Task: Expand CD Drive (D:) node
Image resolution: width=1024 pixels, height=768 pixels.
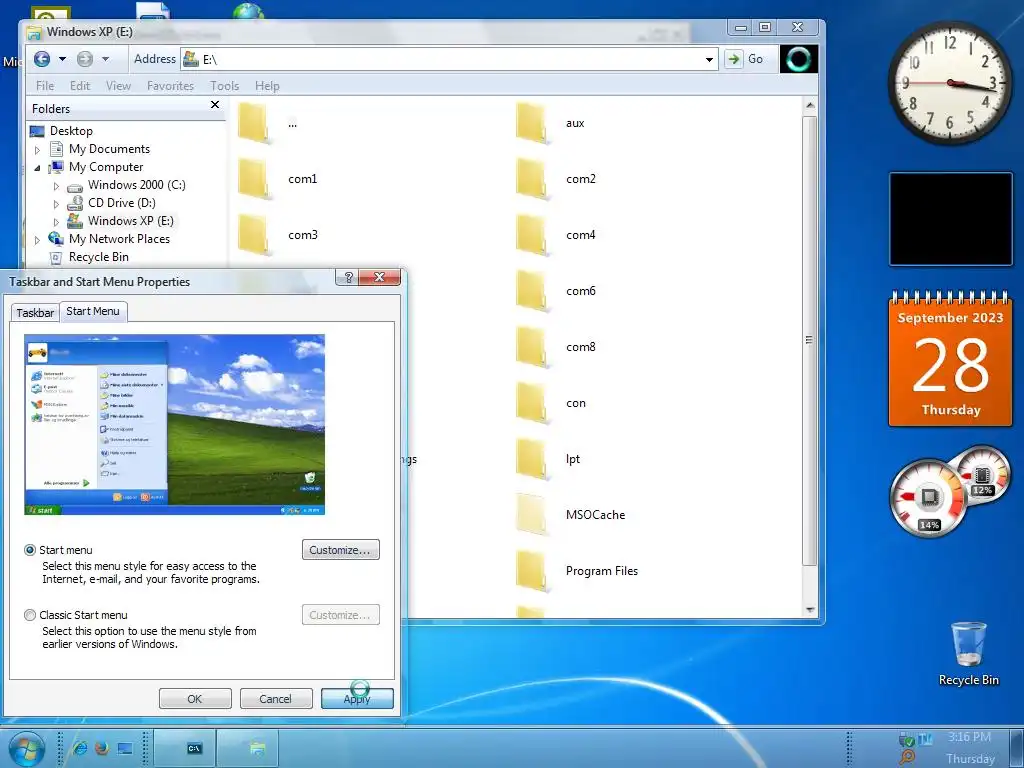Action: point(56,204)
